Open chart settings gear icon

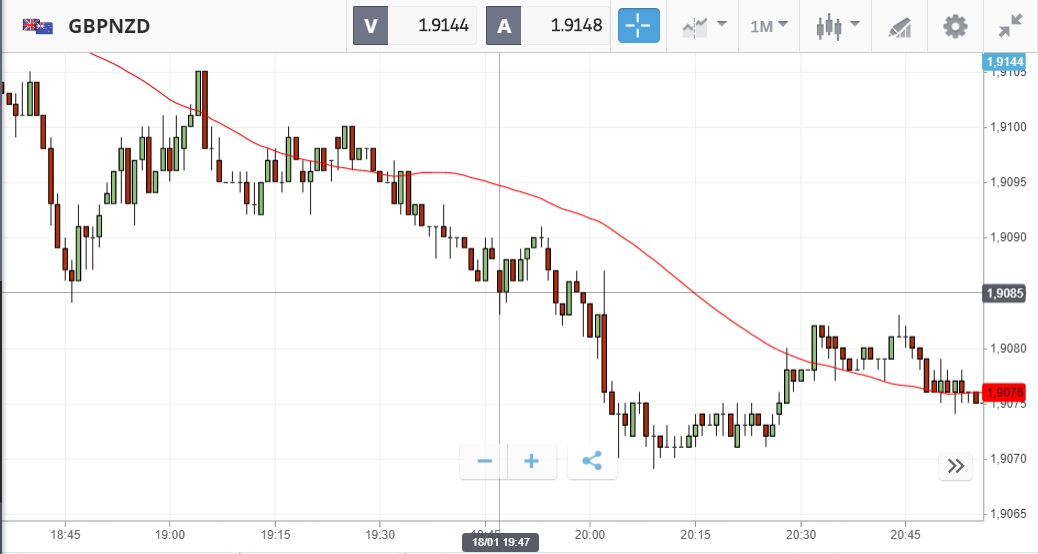pos(956,26)
